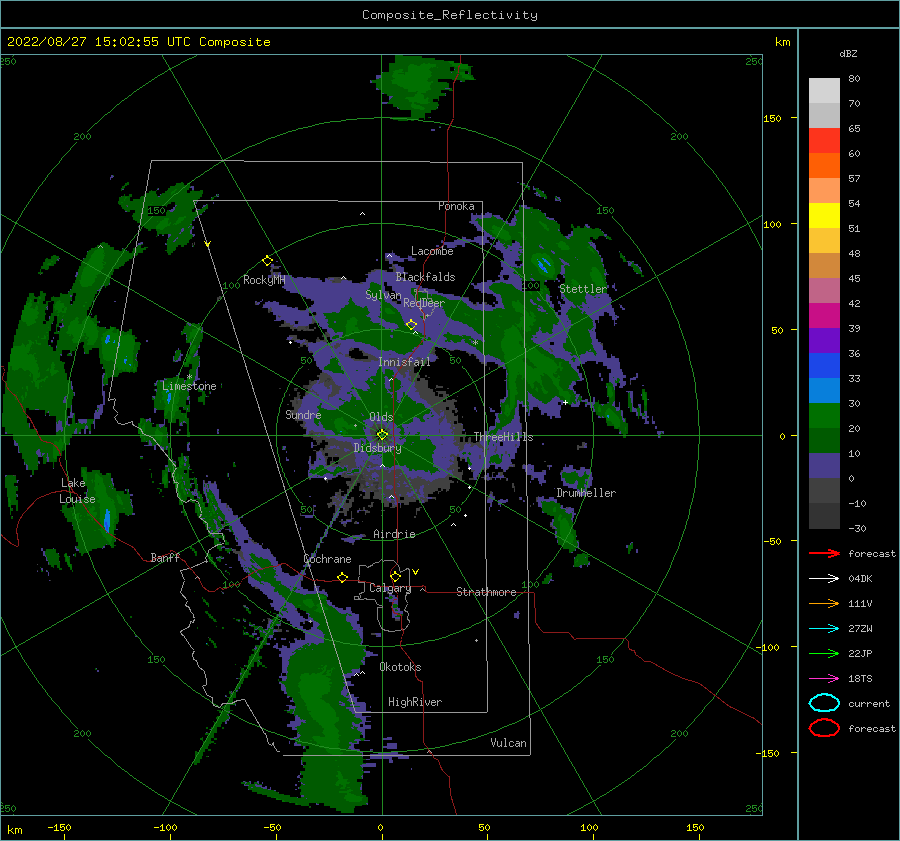Click the Banff city label

point(165,557)
